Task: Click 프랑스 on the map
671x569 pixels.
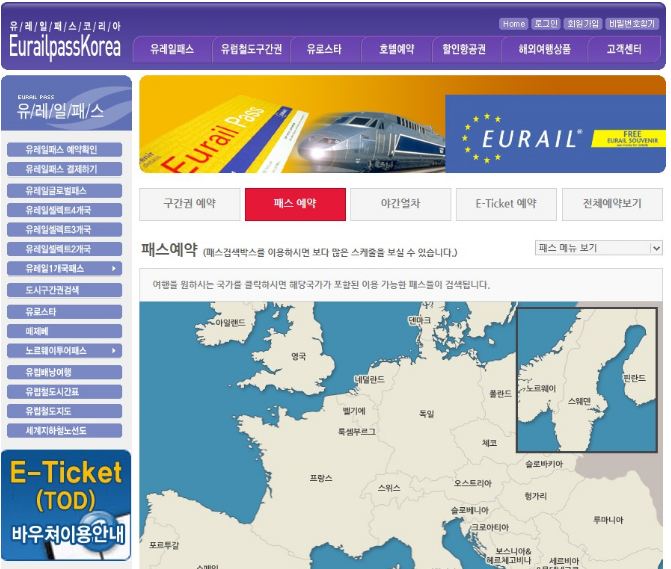Action: 321,478
